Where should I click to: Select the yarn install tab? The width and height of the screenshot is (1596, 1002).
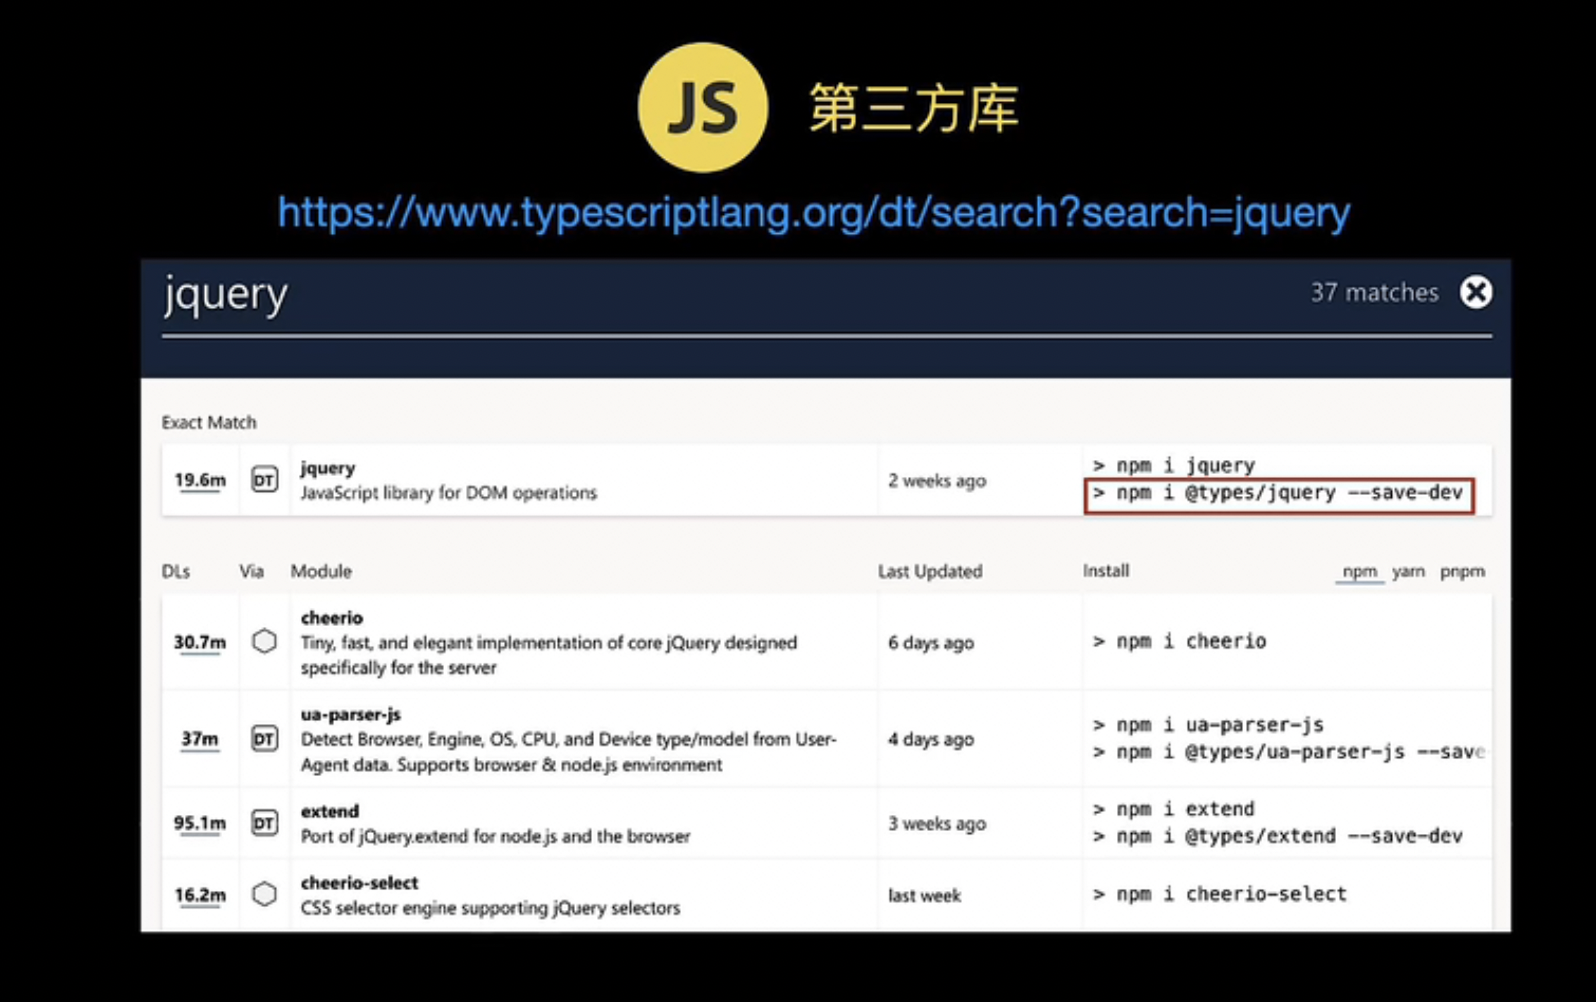(1408, 571)
